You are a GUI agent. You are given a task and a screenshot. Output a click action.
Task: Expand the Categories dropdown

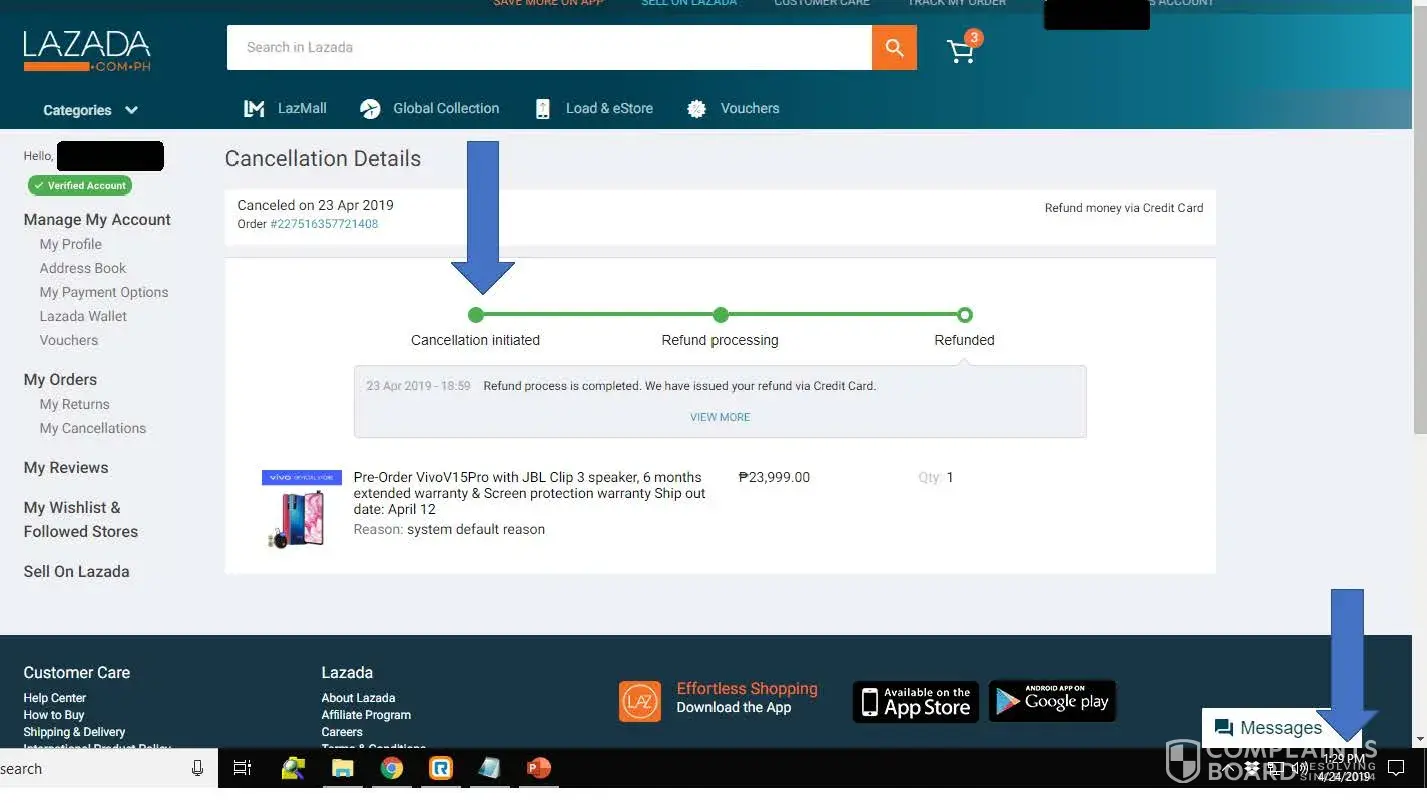[90, 110]
